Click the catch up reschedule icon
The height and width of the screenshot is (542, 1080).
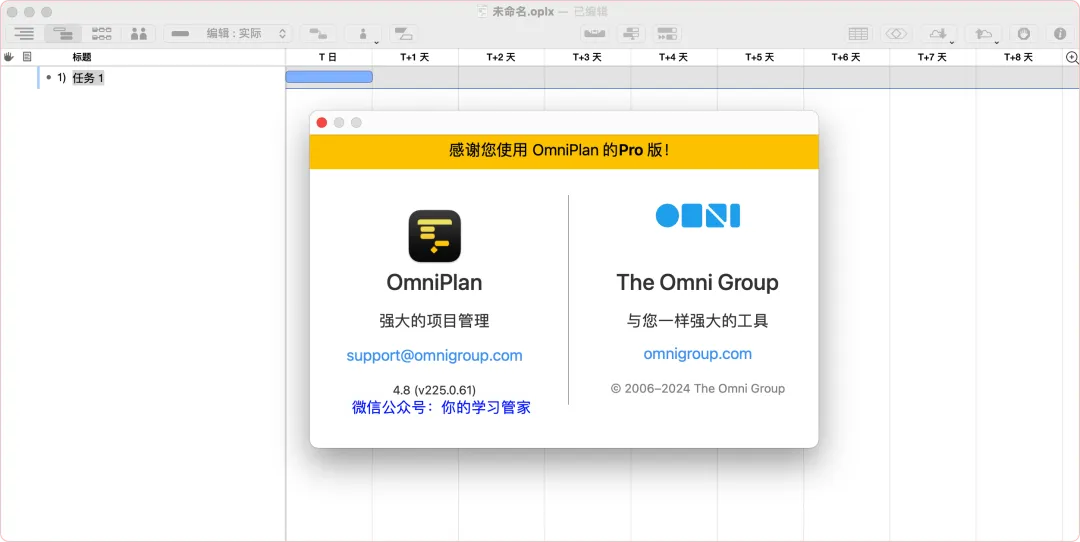point(667,33)
